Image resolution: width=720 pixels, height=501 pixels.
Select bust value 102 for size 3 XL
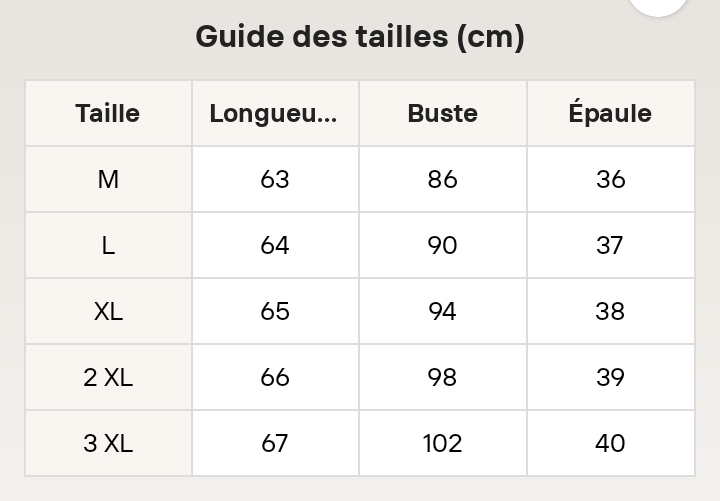pos(443,443)
